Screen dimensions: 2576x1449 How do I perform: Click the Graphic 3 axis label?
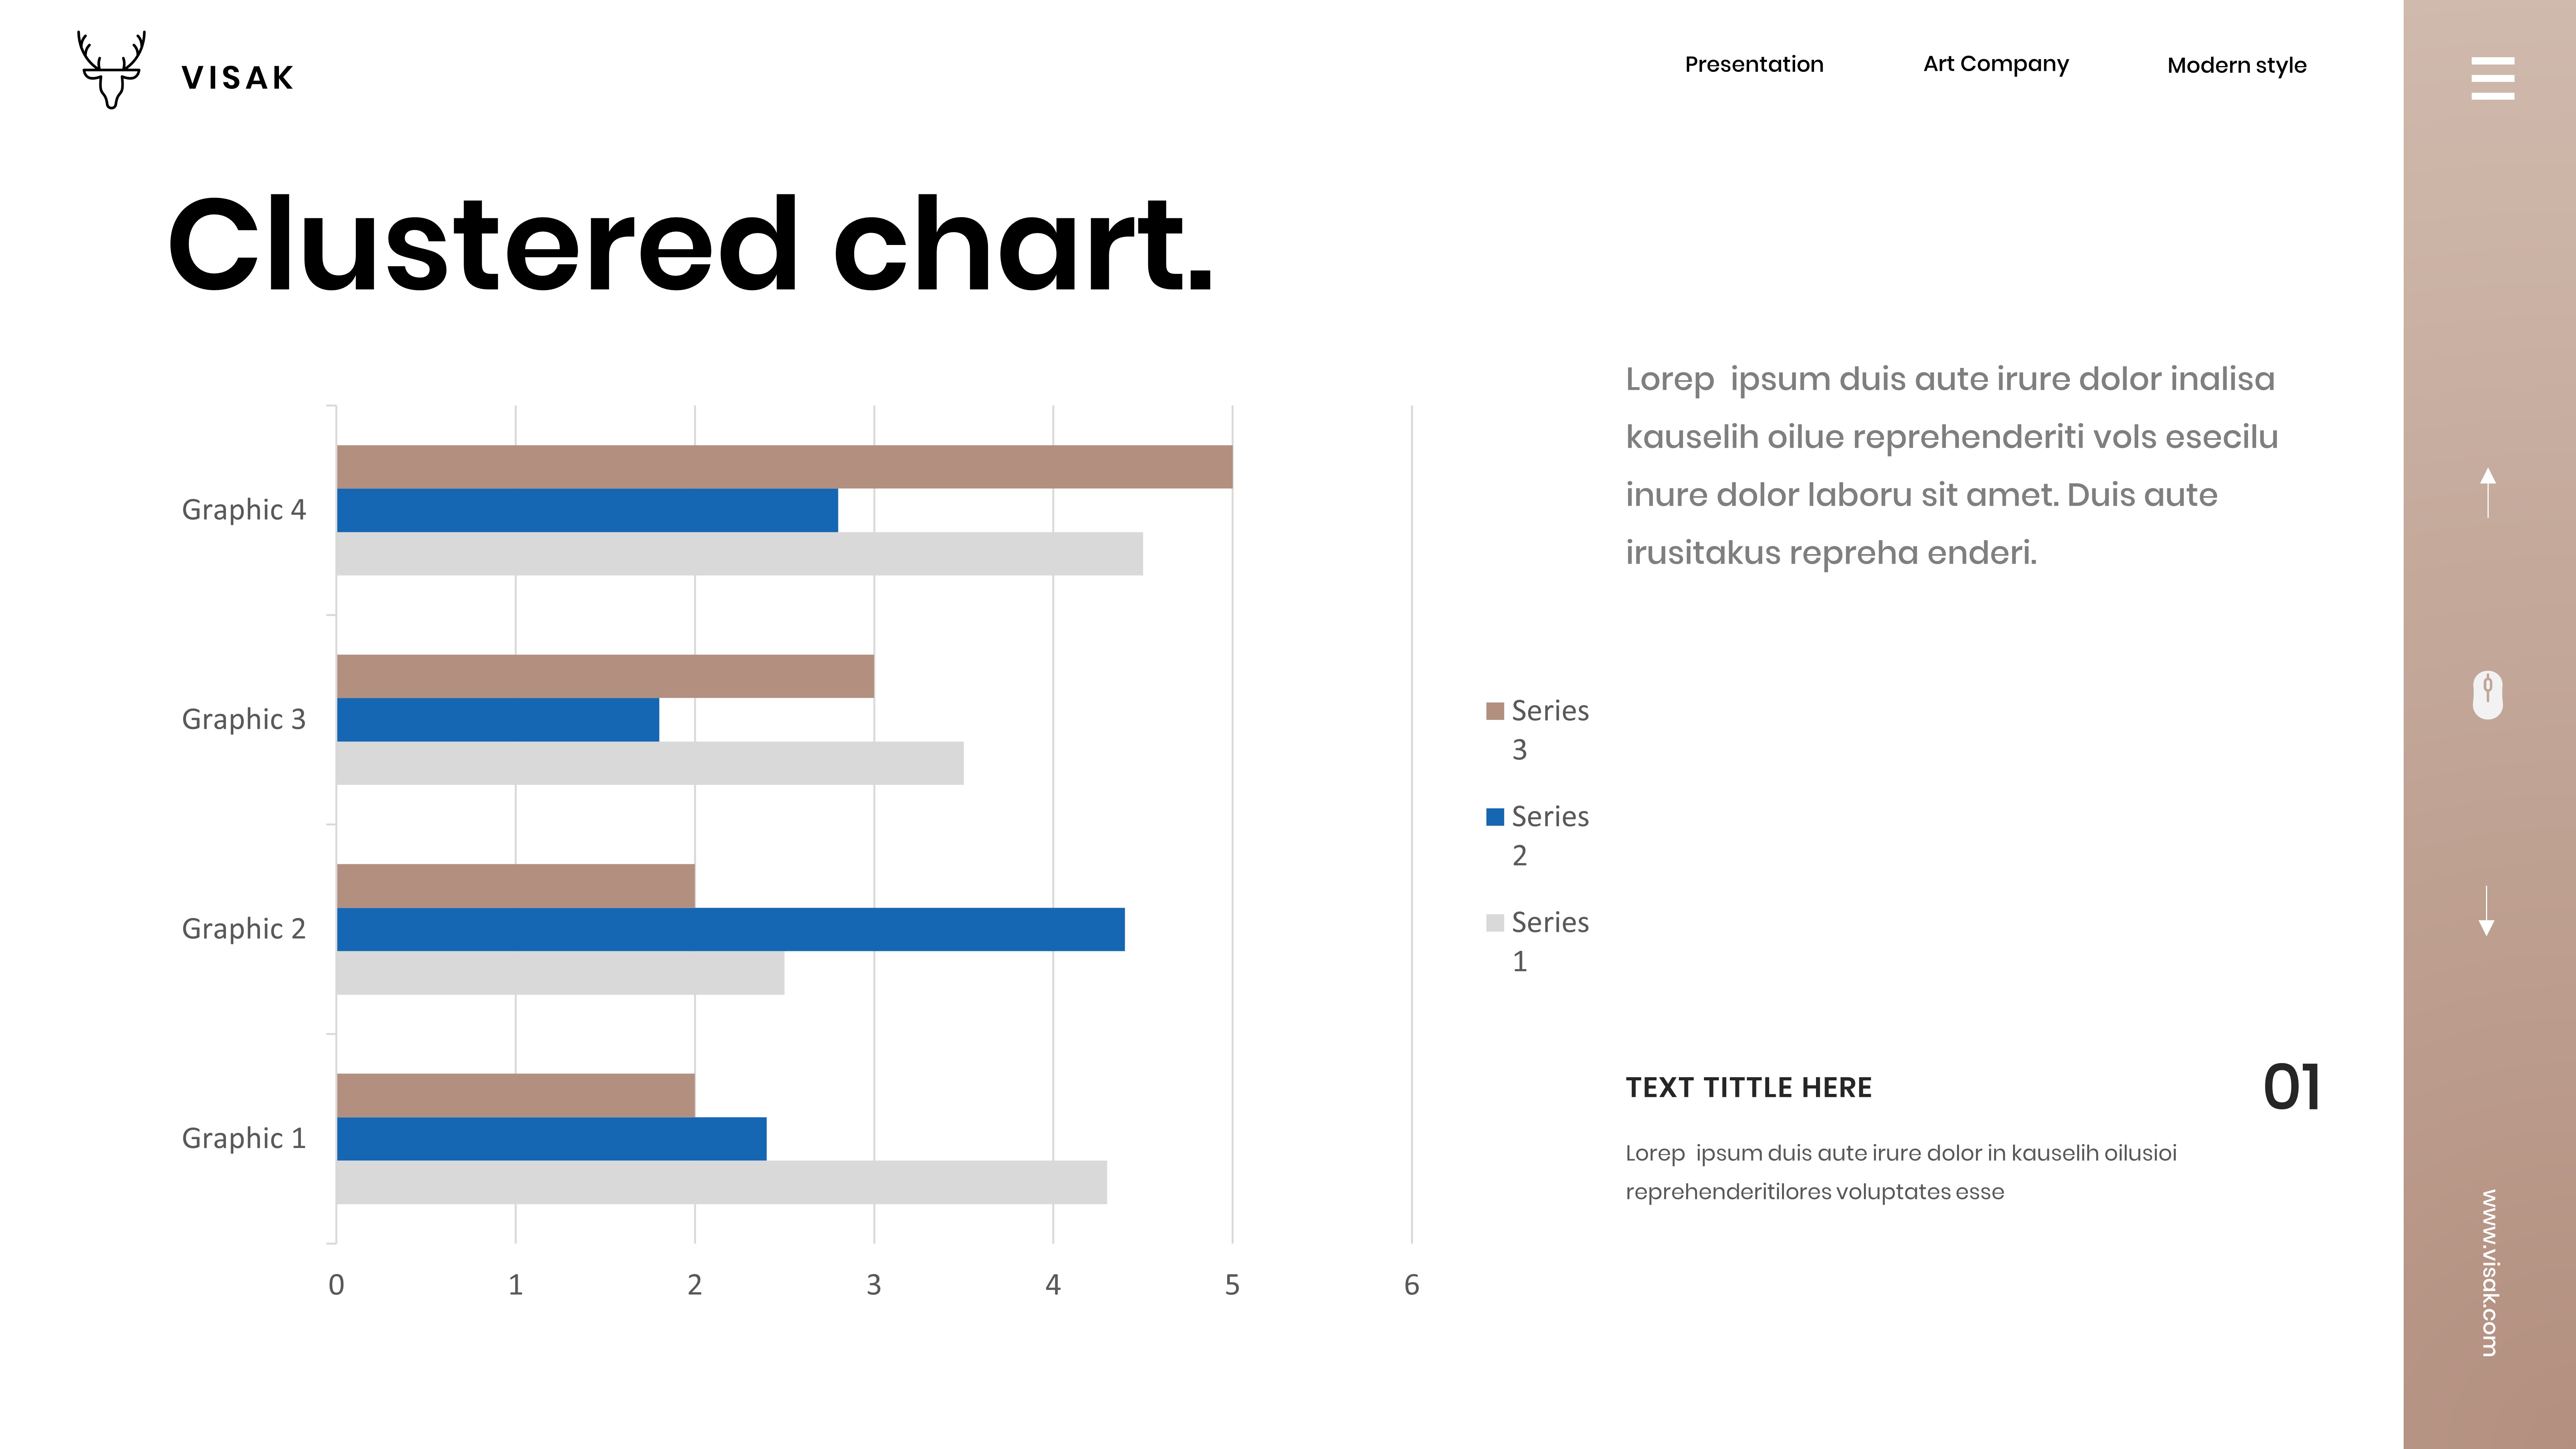(x=243, y=719)
